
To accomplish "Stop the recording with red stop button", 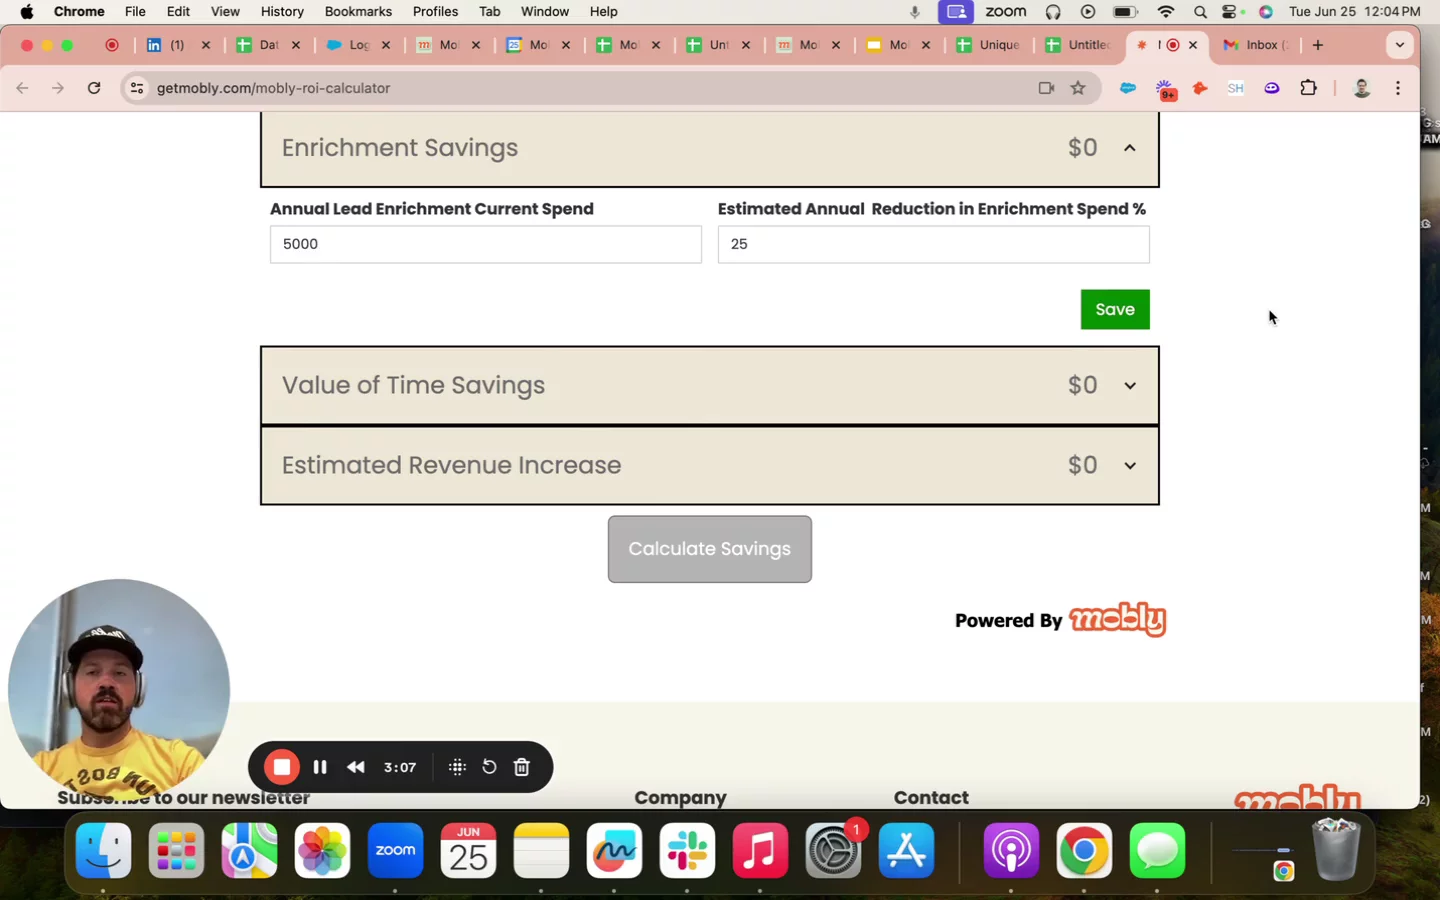I will (x=282, y=767).
